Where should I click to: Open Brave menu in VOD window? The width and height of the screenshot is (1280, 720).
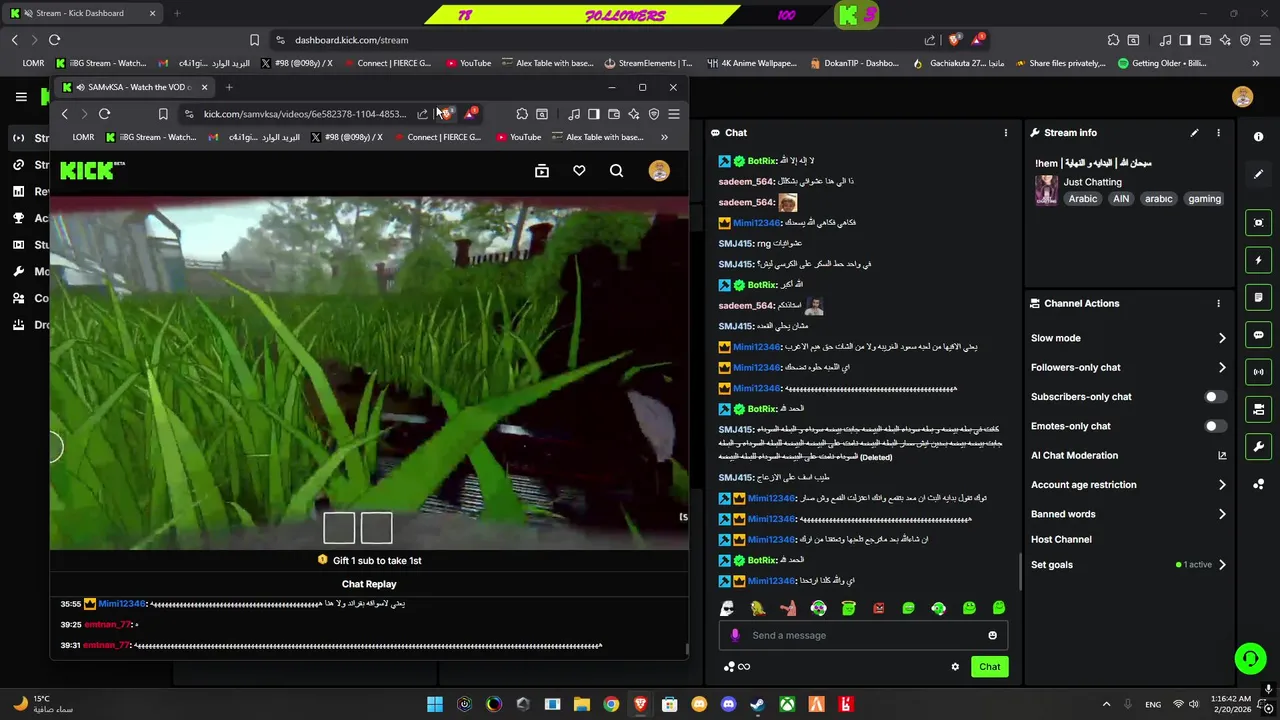coord(674,114)
